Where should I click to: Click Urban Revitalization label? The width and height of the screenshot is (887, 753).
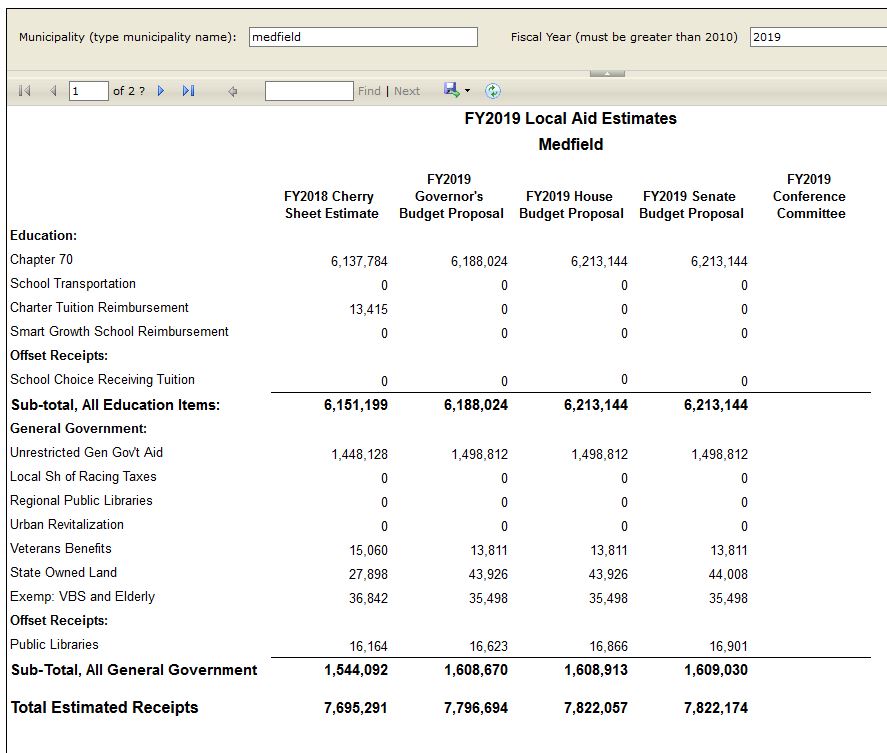(x=67, y=524)
